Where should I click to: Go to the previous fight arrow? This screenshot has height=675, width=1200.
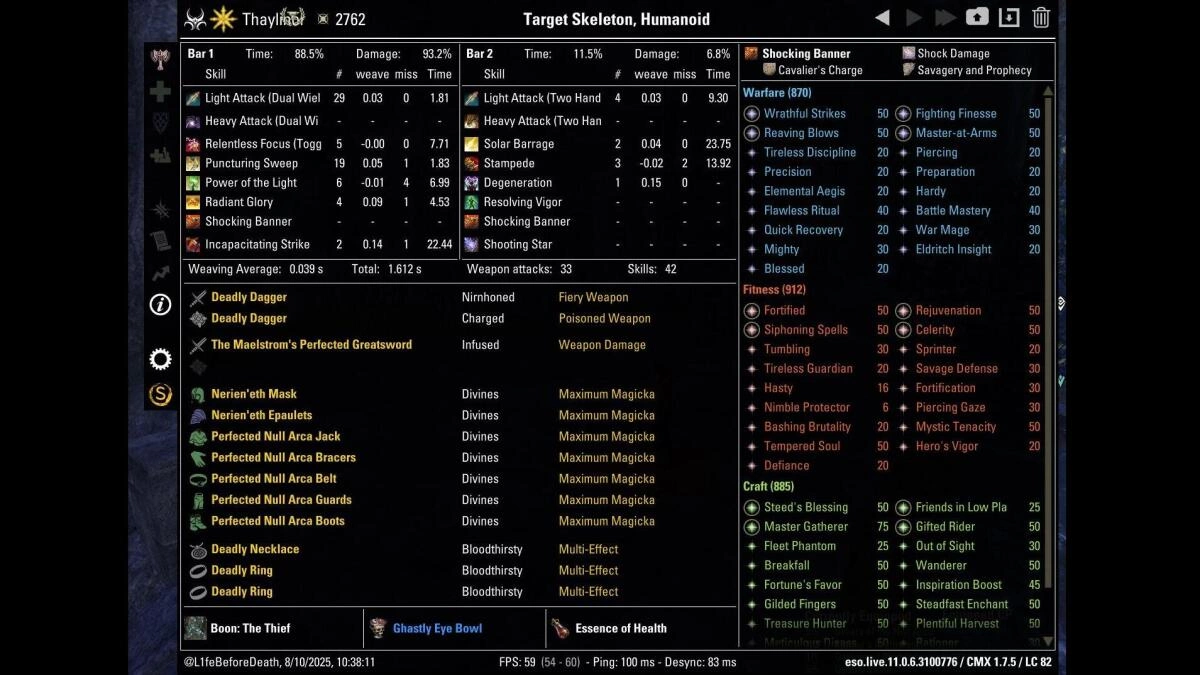(882, 18)
